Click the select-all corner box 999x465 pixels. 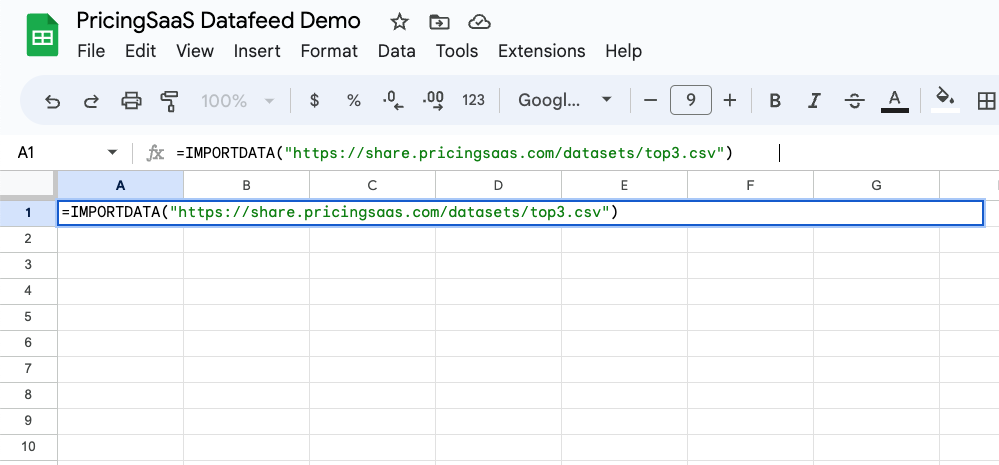28,185
